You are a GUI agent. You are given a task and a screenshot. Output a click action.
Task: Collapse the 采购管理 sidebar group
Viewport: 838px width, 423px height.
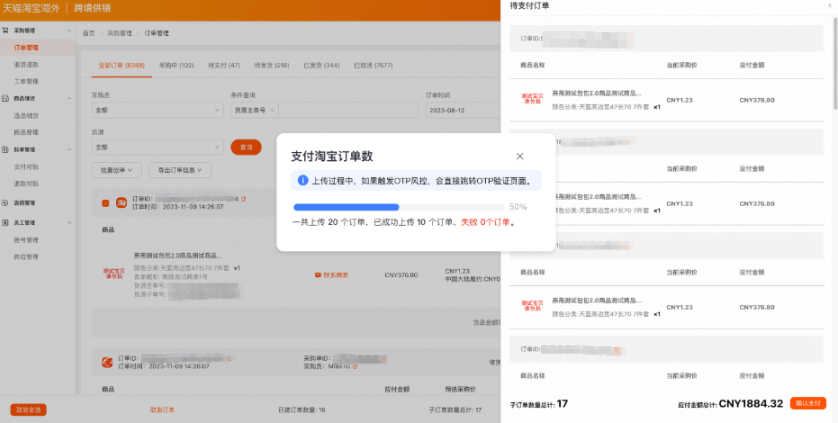click(x=69, y=30)
